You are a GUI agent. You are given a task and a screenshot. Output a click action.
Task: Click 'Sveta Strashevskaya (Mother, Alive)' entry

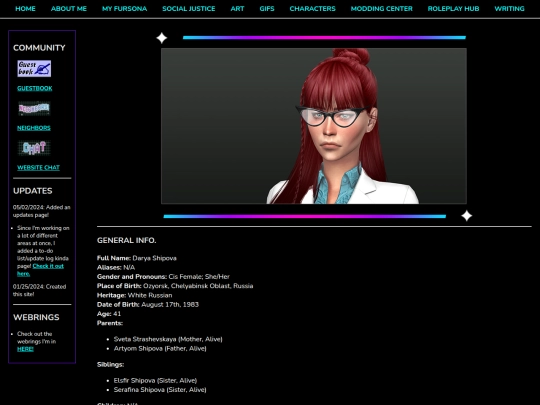tap(168, 340)
